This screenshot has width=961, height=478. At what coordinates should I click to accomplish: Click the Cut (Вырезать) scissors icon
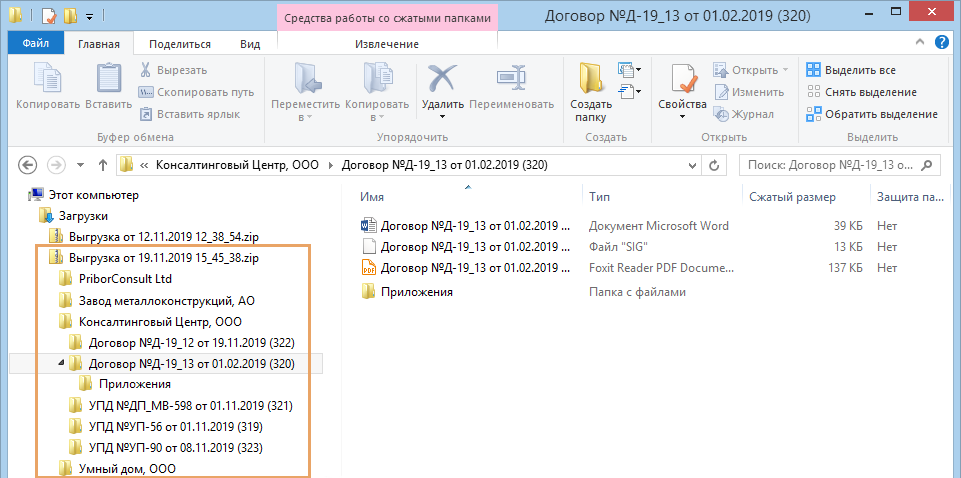(x=146, y=70)
